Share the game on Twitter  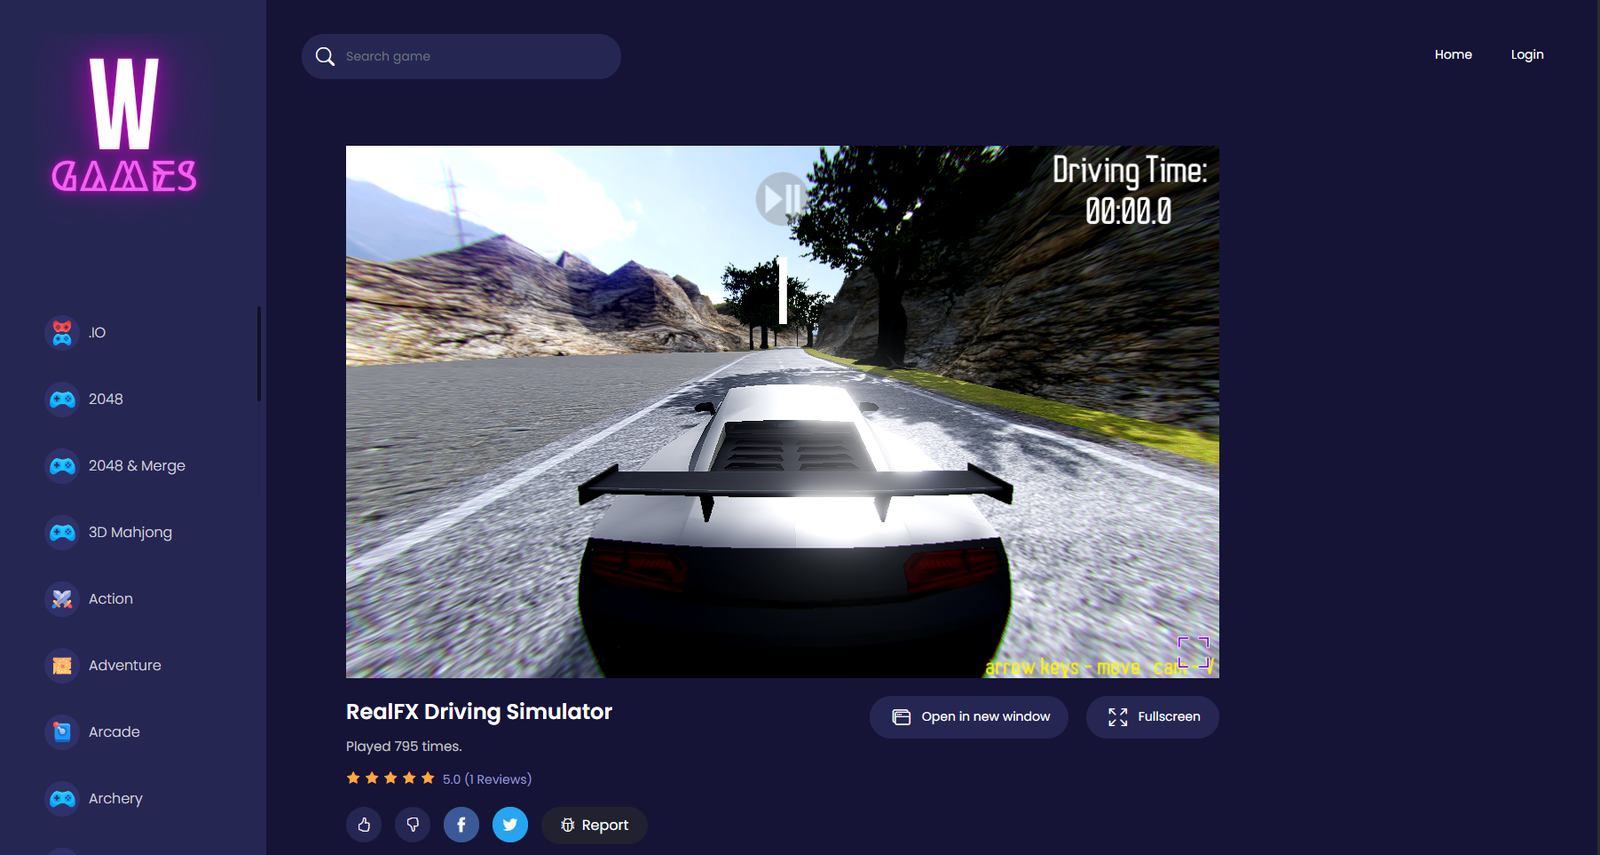510,825
